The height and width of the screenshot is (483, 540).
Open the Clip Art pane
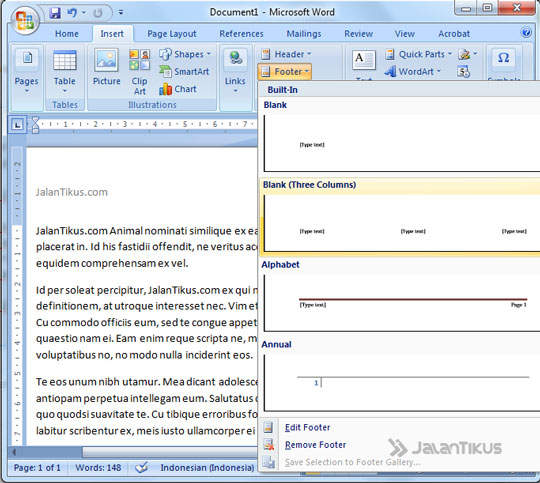click(139, 72)
